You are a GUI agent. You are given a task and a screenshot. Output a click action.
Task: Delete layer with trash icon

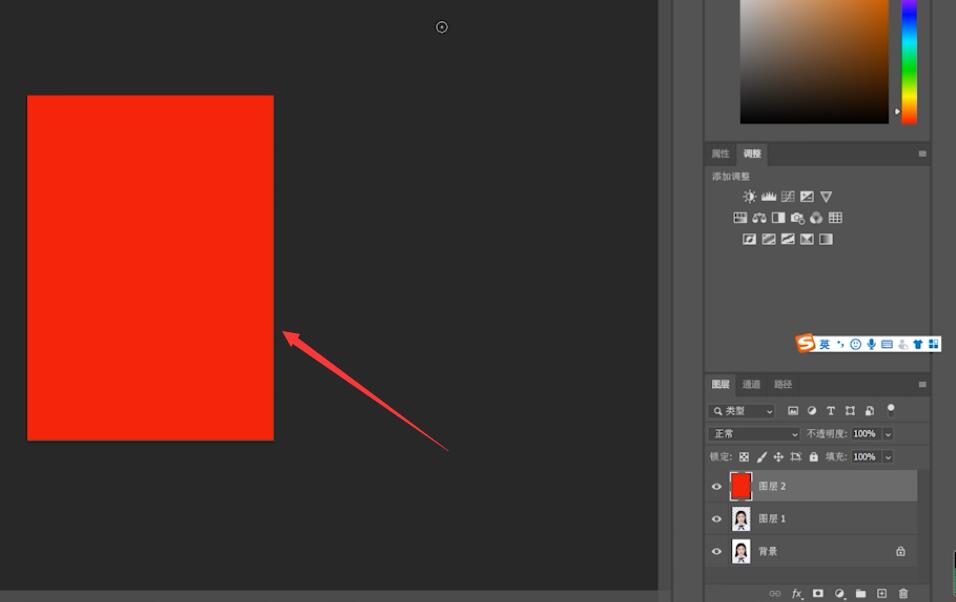[903, 593]
